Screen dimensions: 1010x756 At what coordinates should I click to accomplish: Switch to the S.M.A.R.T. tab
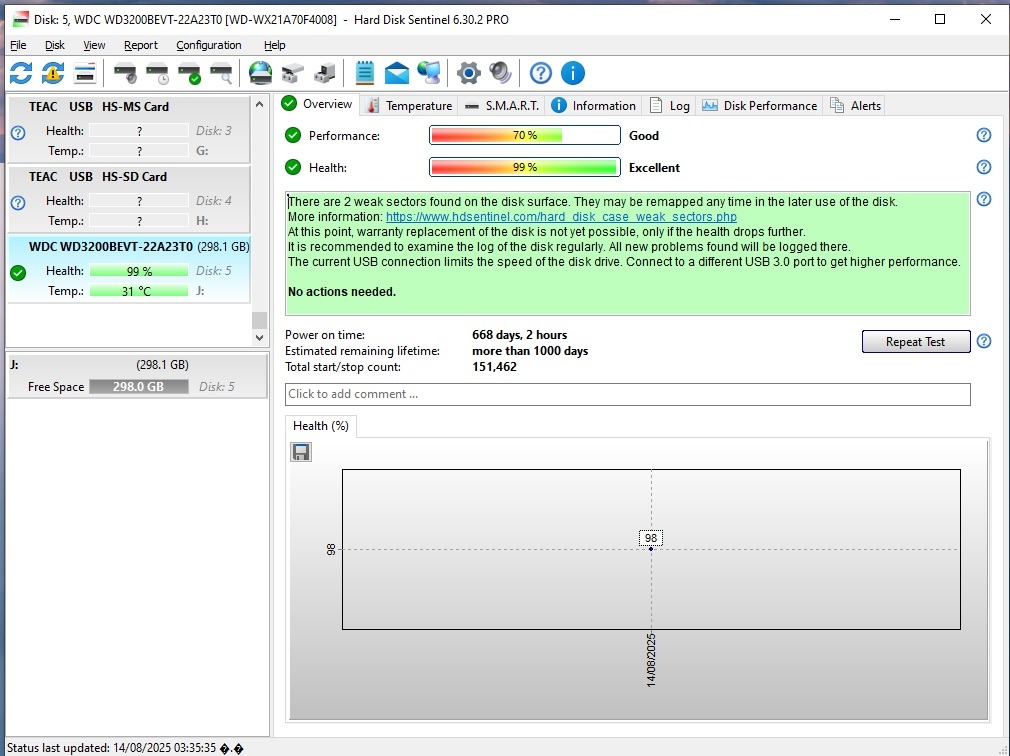[x=501, y=106]
